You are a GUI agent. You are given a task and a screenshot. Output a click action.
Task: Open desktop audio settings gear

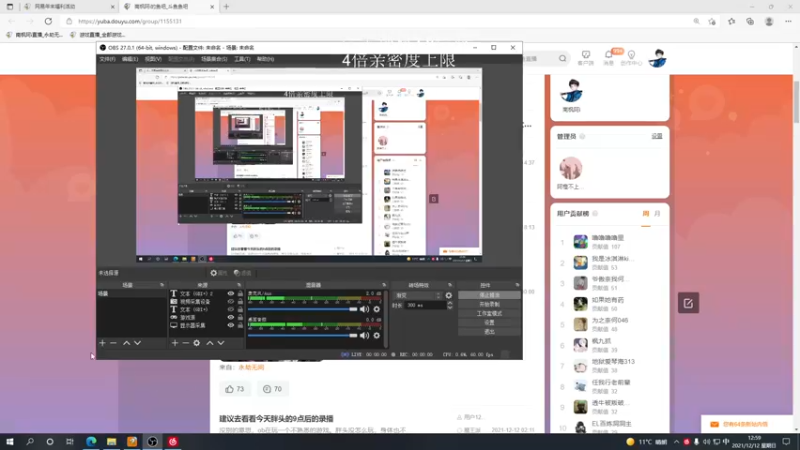pos(377,335)
